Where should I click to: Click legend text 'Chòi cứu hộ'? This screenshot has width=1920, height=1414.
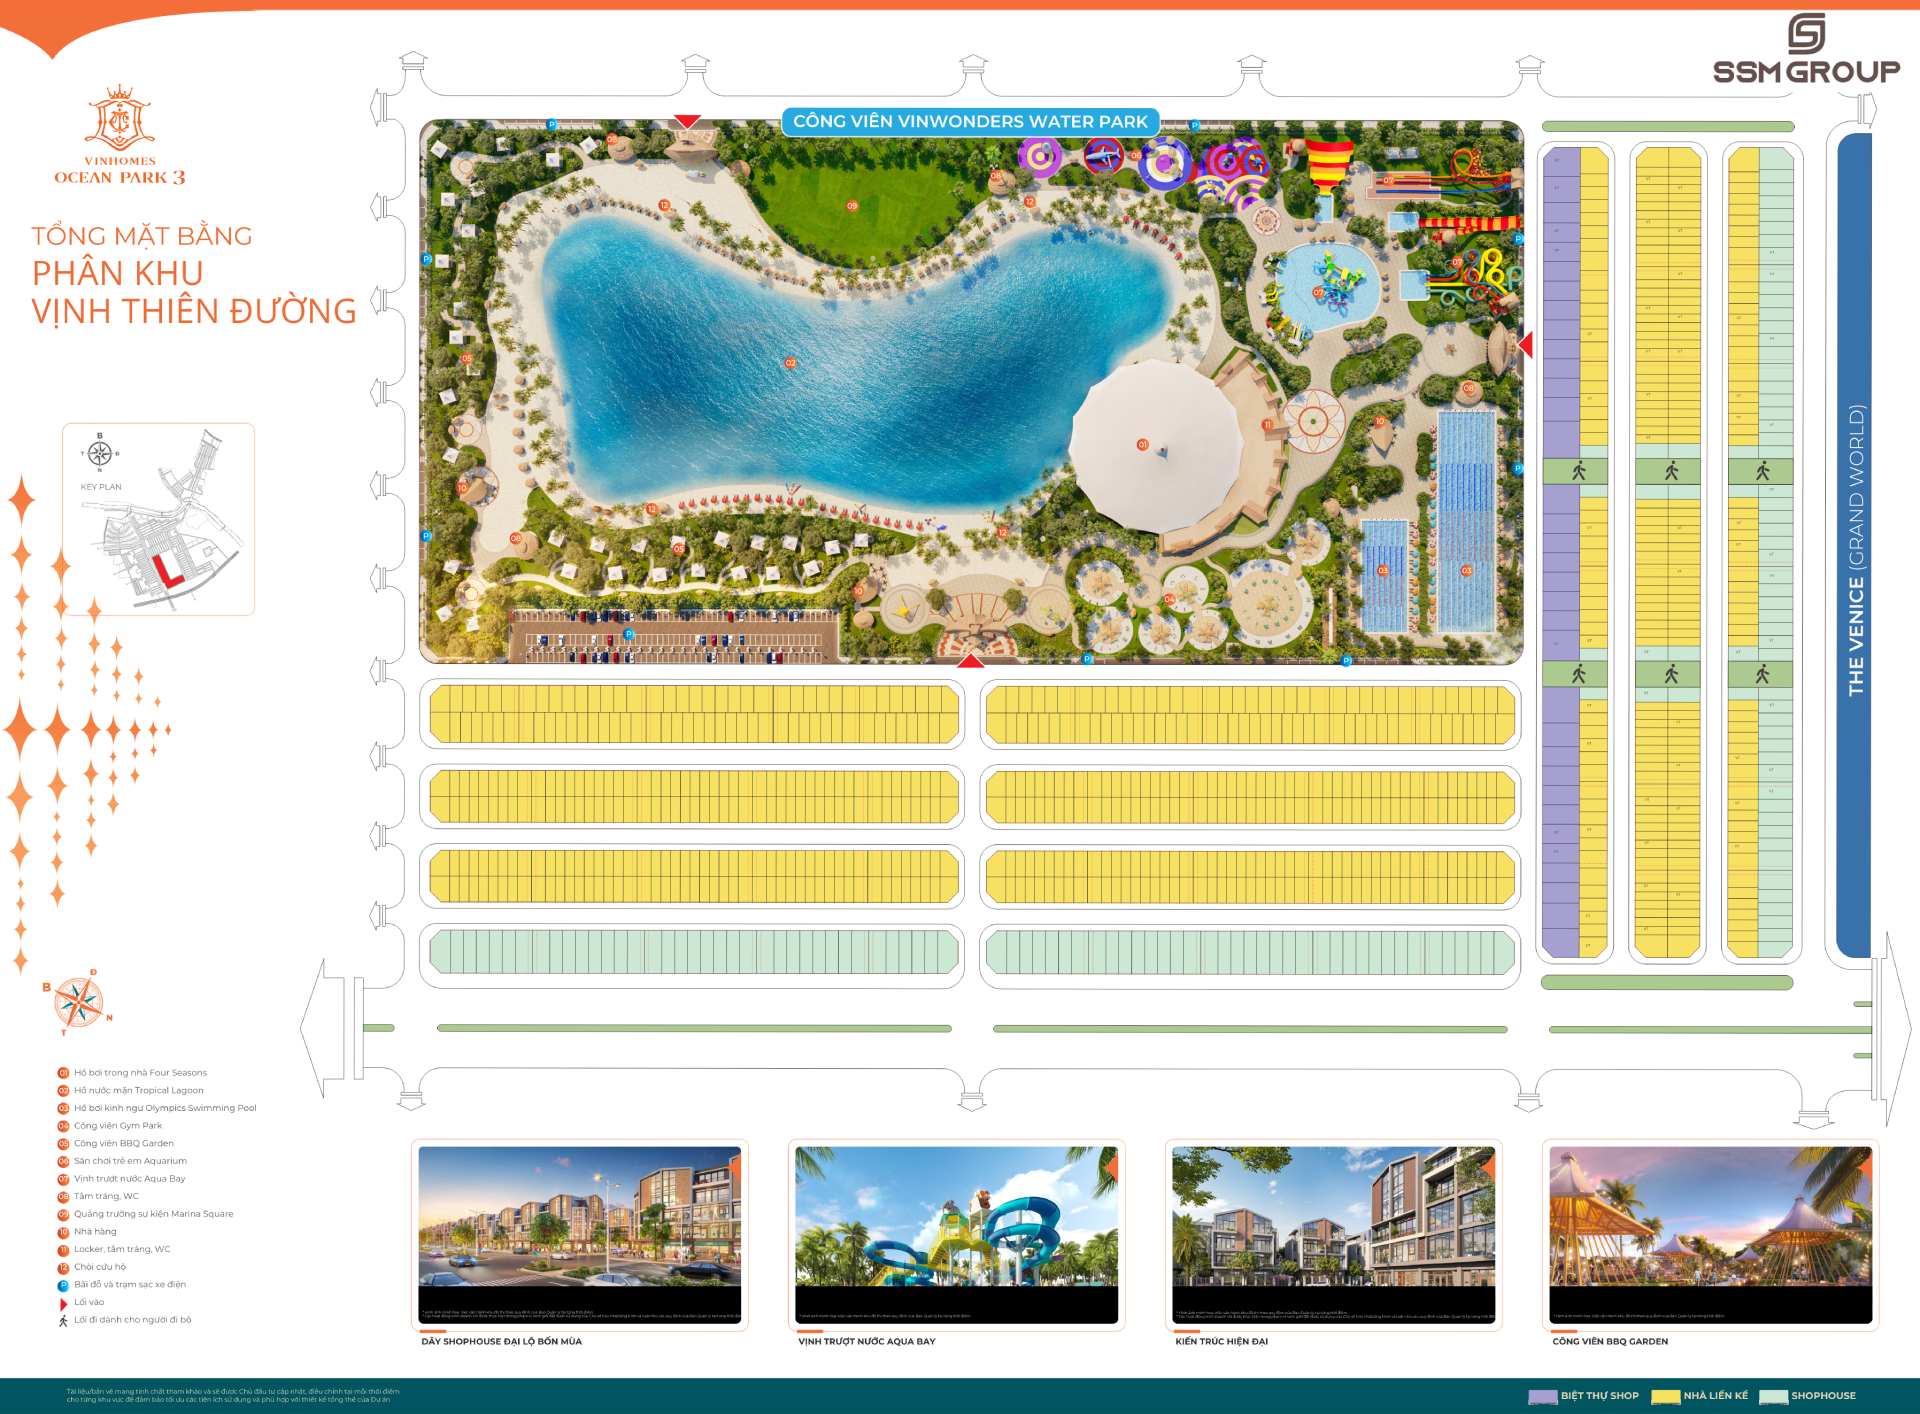(100, 1267)
